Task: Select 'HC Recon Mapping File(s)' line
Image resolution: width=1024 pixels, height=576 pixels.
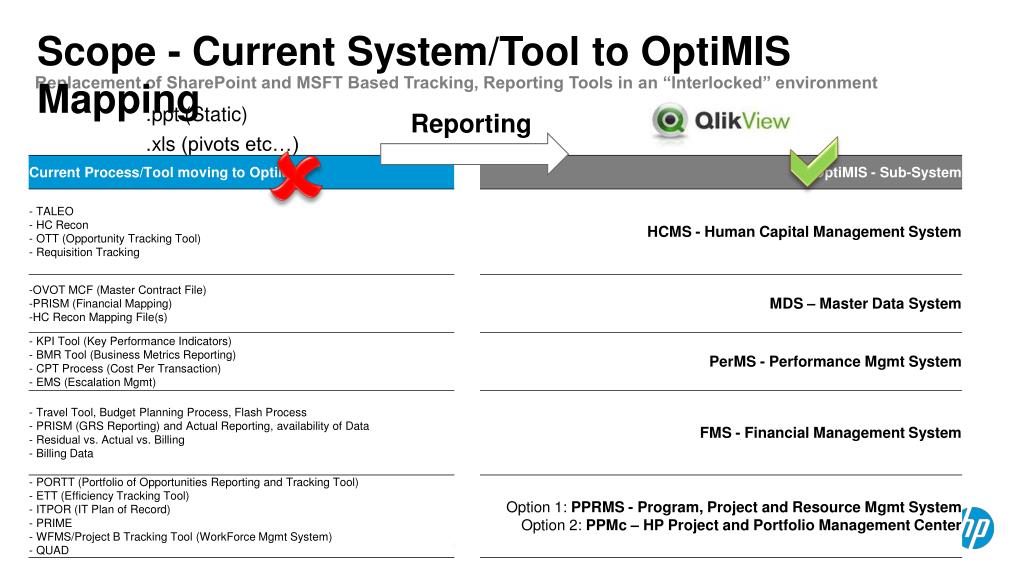Action: pos(98,317)
